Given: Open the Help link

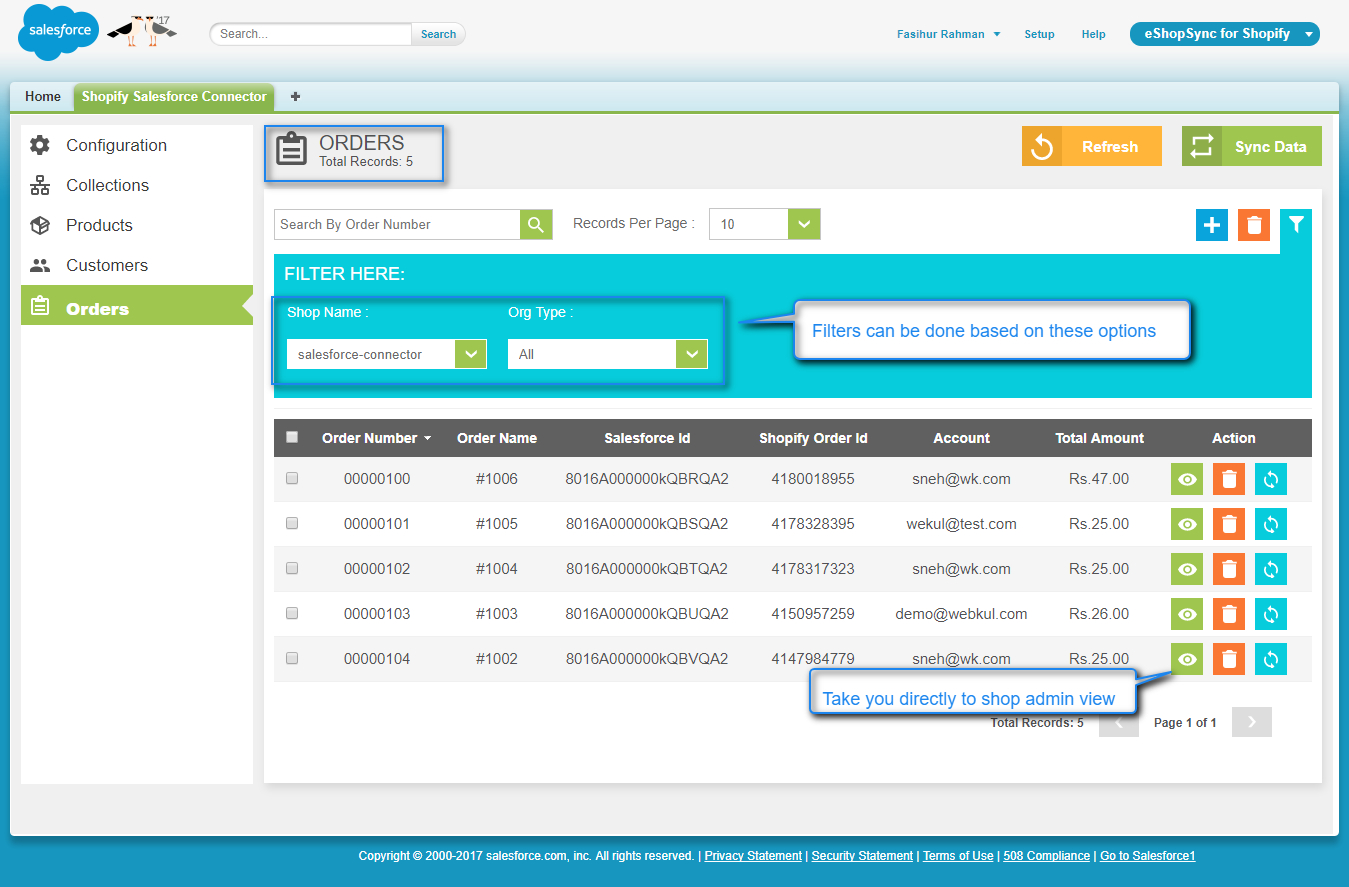Looking at the screenshot, I should point(1093,34).
